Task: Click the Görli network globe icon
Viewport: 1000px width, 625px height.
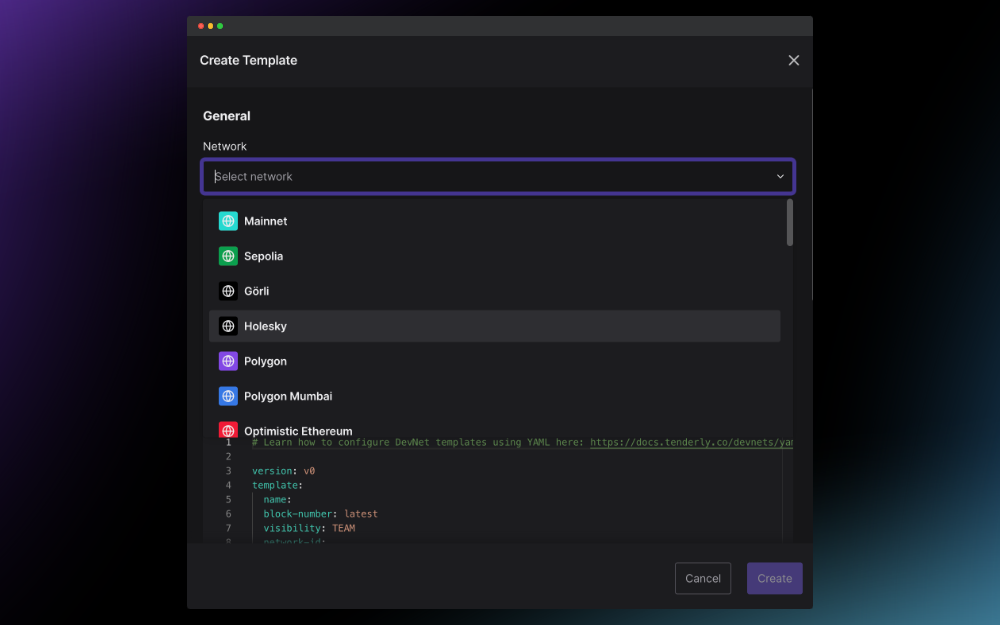Action: 228,291
